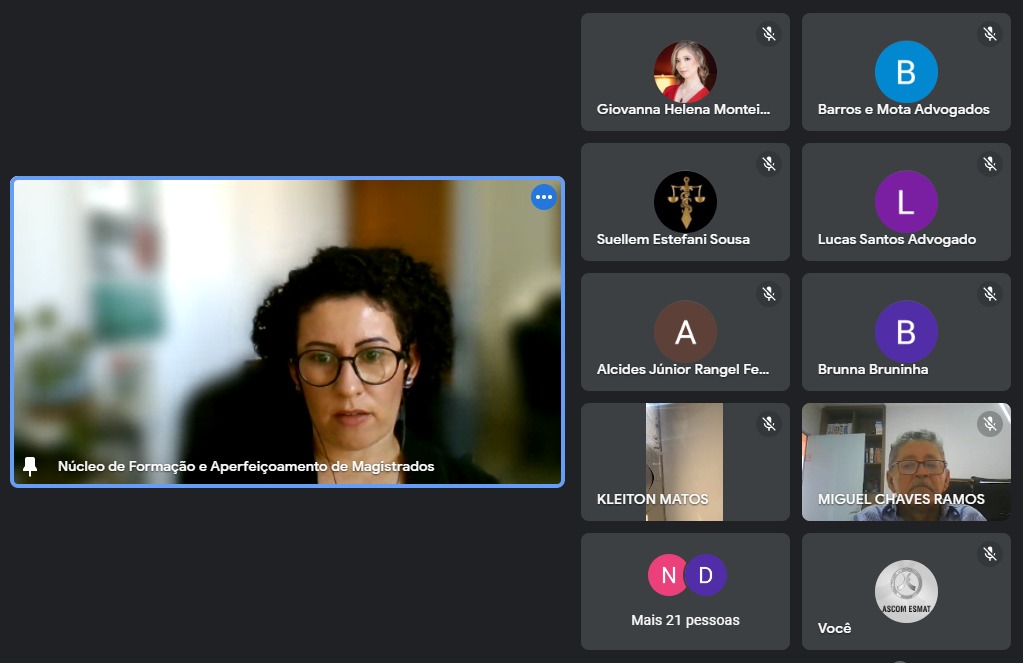Open the three-dot options on pinned video
Screen dimensions: 1023x663
pyautogui.click(x=543, y=197)
